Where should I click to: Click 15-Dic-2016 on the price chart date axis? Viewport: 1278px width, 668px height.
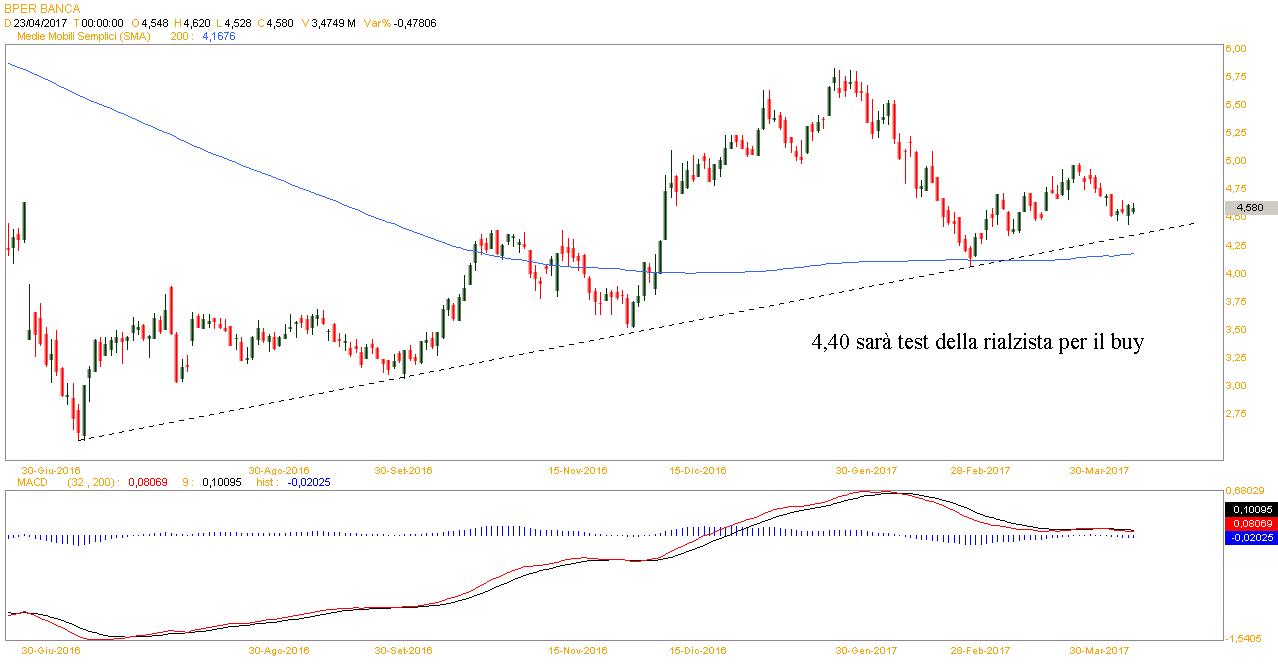point(697,469)
